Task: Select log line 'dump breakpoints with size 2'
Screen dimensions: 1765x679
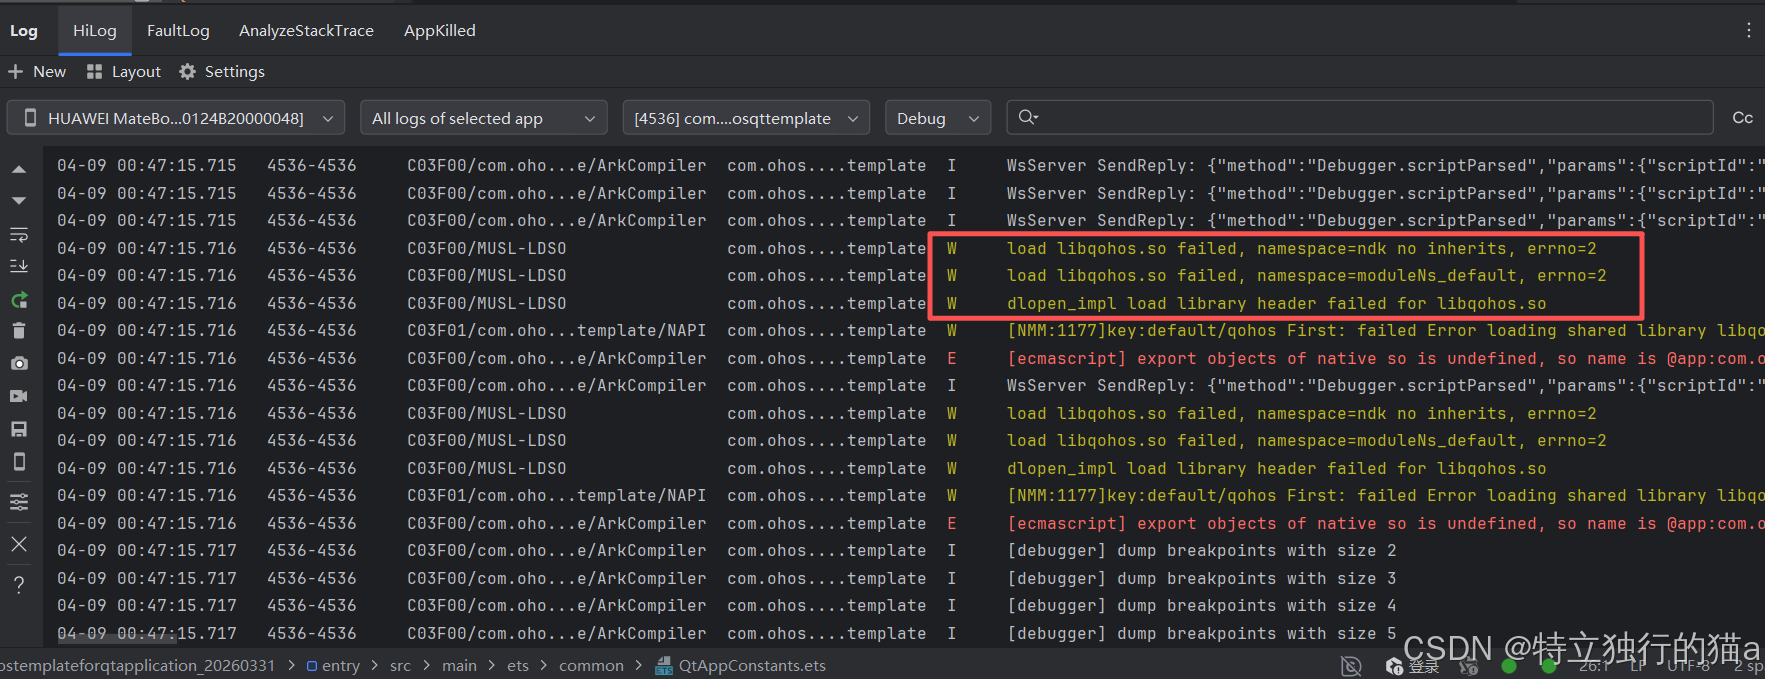Action: 1201,551
